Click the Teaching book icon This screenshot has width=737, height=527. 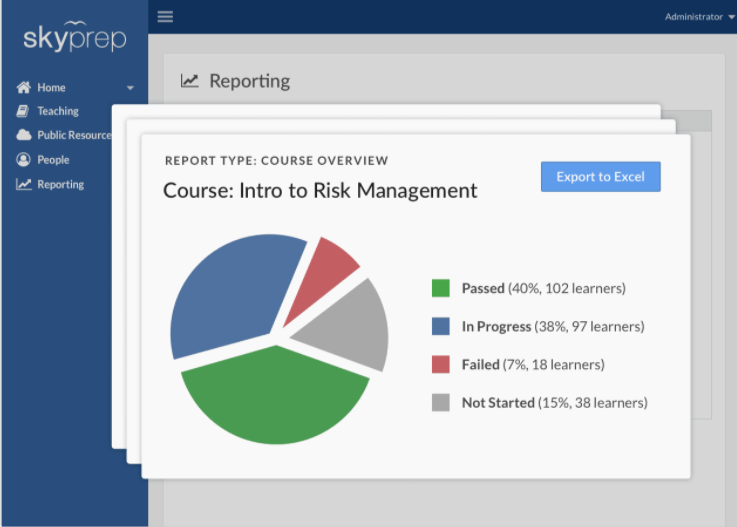tap(23, 111)
